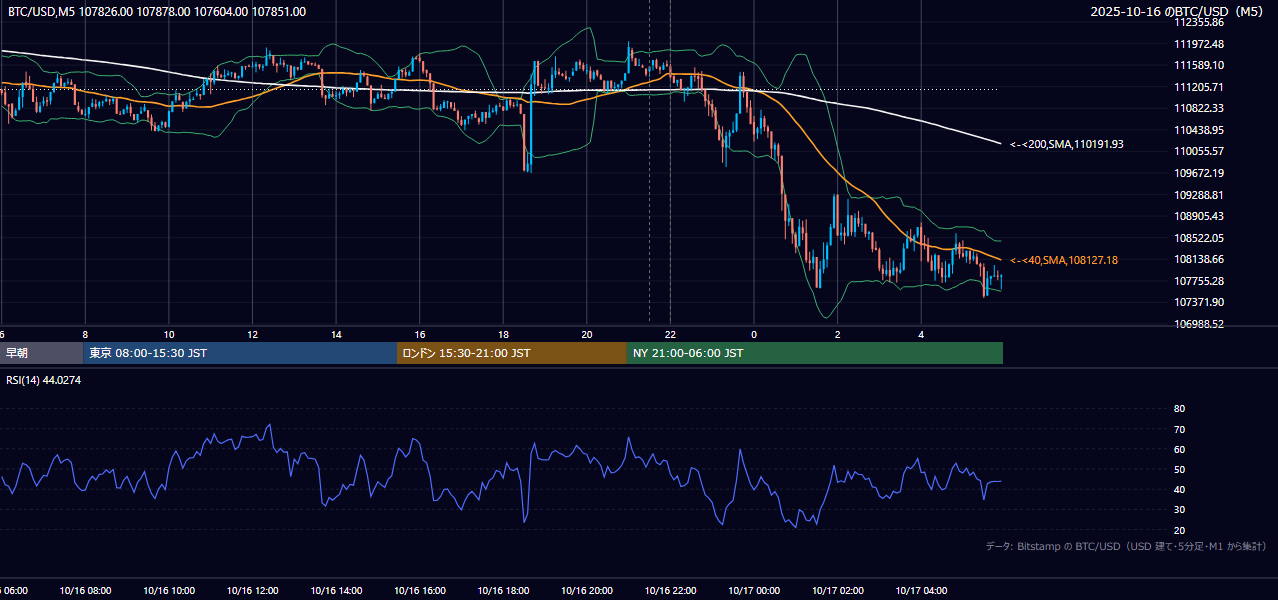
Task: Click hour tick 14 under price chart
Action: pos(336,334)
